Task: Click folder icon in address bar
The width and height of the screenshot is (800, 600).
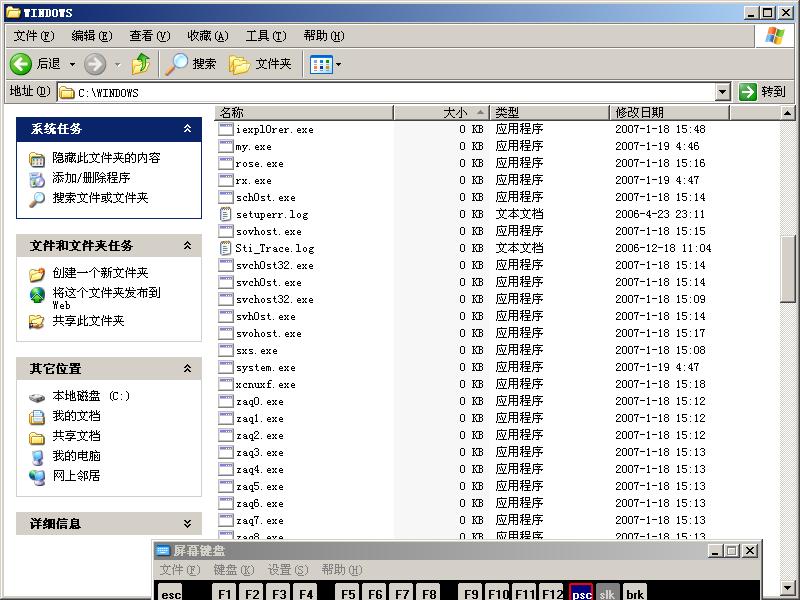Action: click(x=66, y=92)
